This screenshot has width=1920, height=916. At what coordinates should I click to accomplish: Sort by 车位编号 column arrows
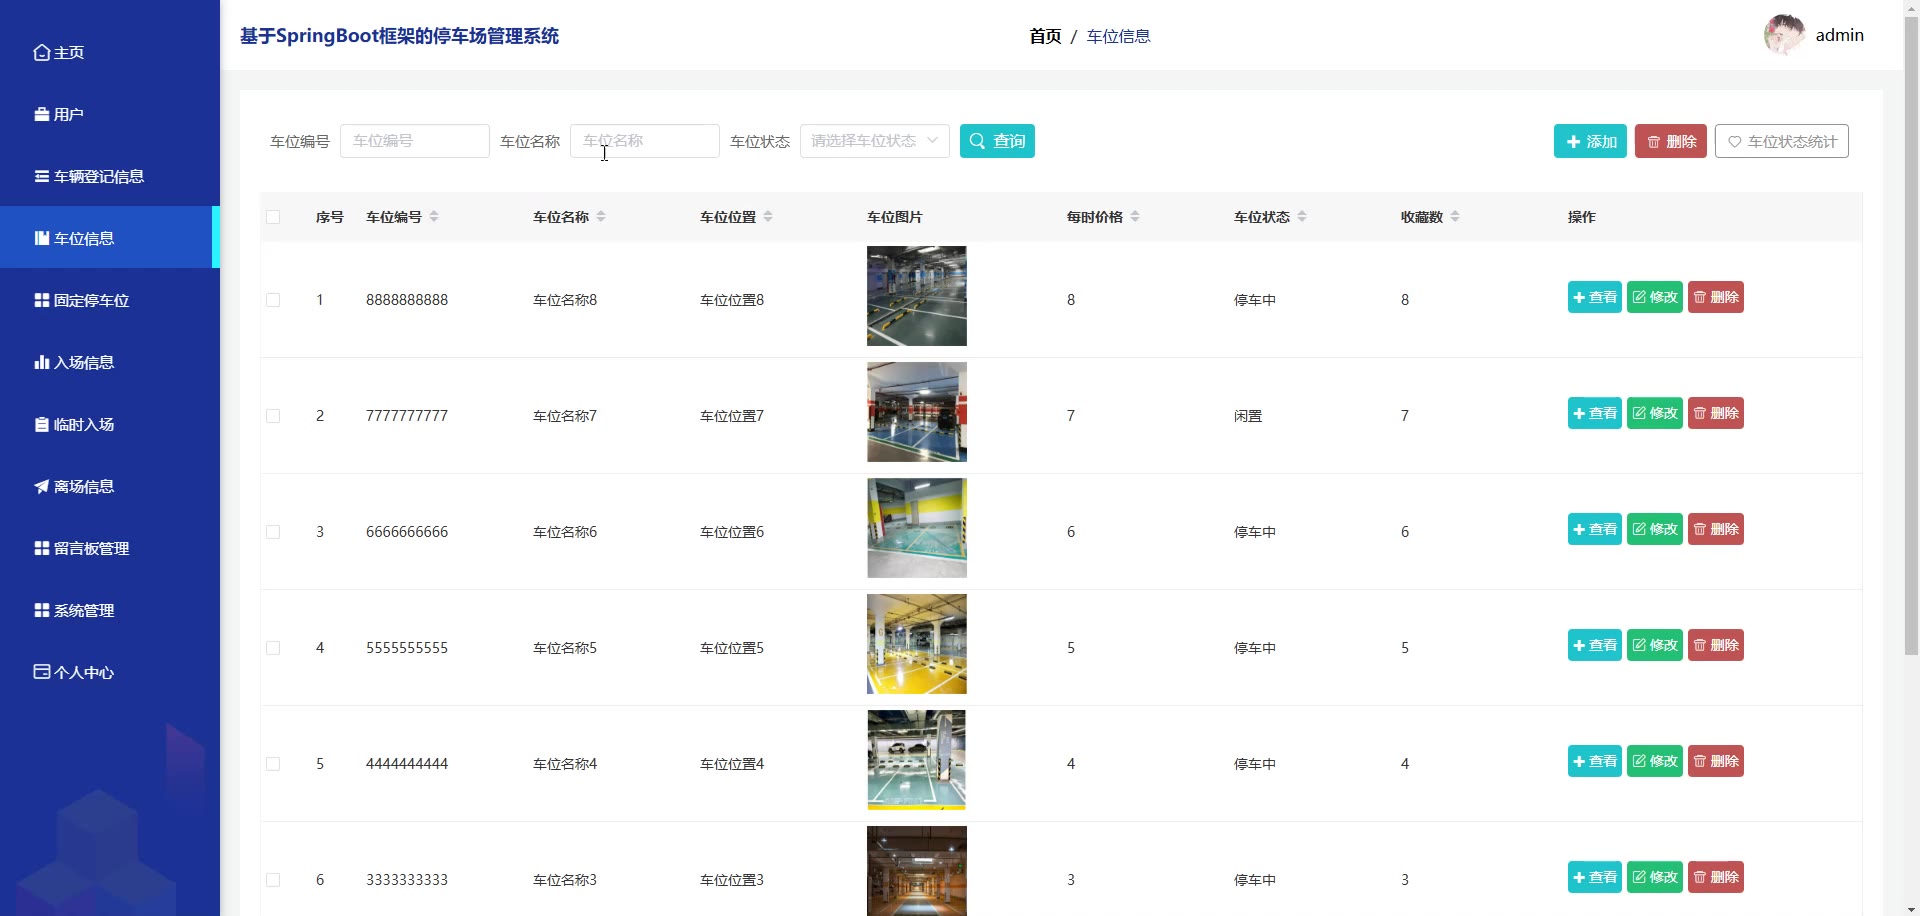coord(434,217)
